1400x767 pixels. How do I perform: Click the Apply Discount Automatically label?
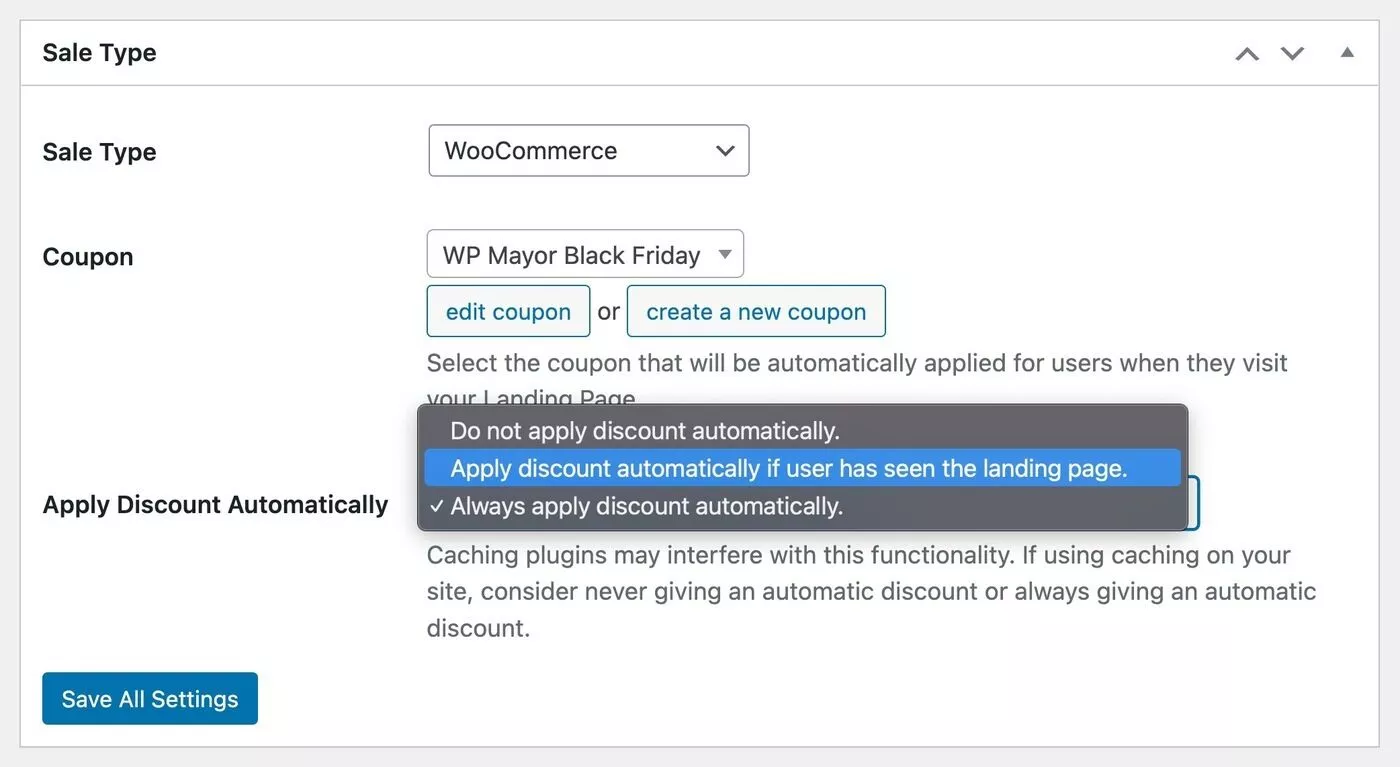coord(215,505)
